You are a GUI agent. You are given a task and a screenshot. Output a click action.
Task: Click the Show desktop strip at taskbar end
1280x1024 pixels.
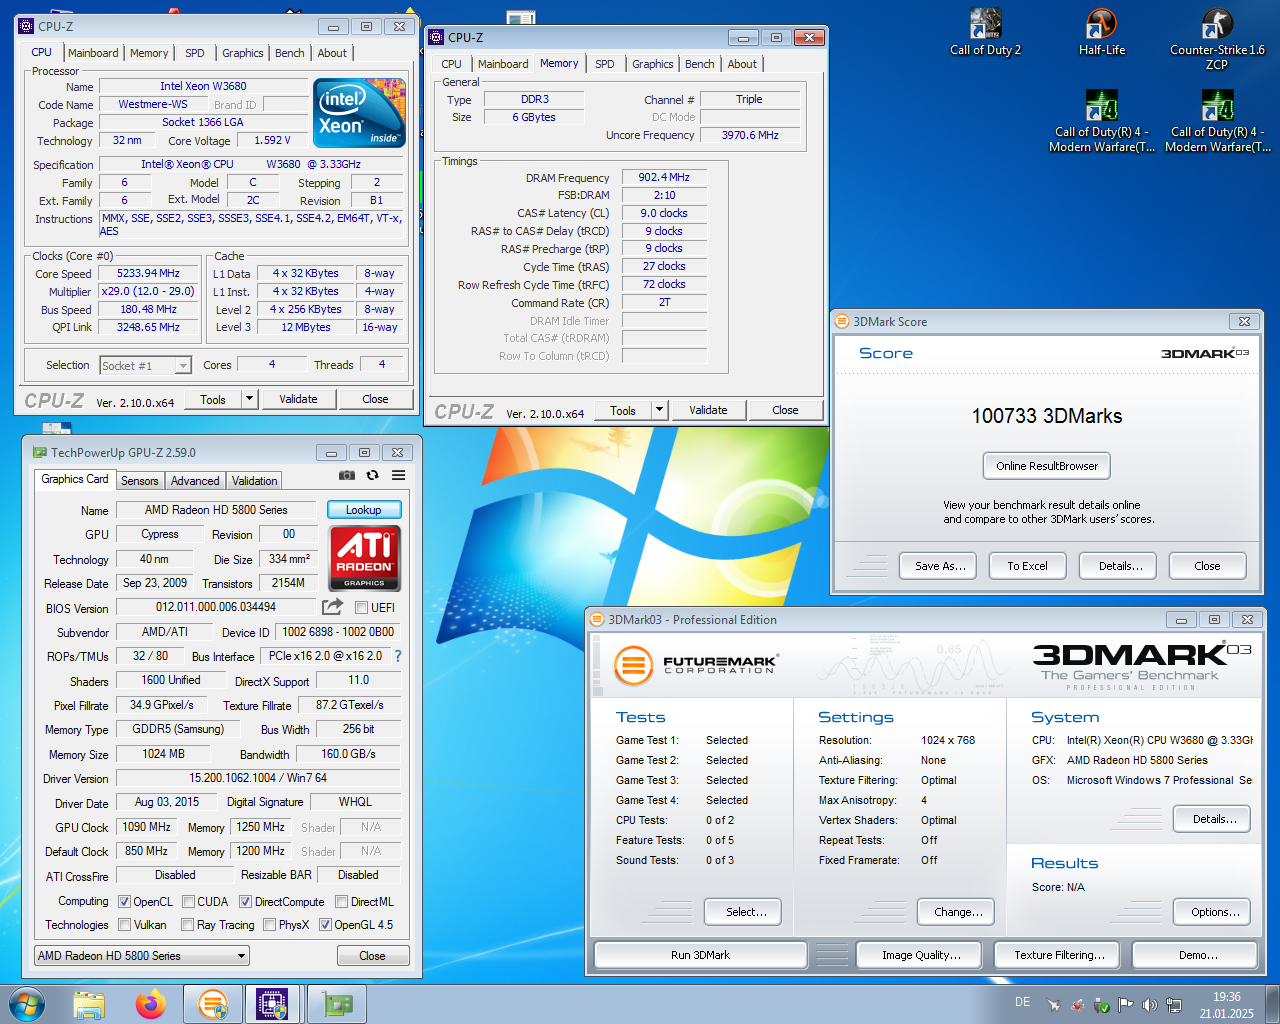coord(1272,1004)
